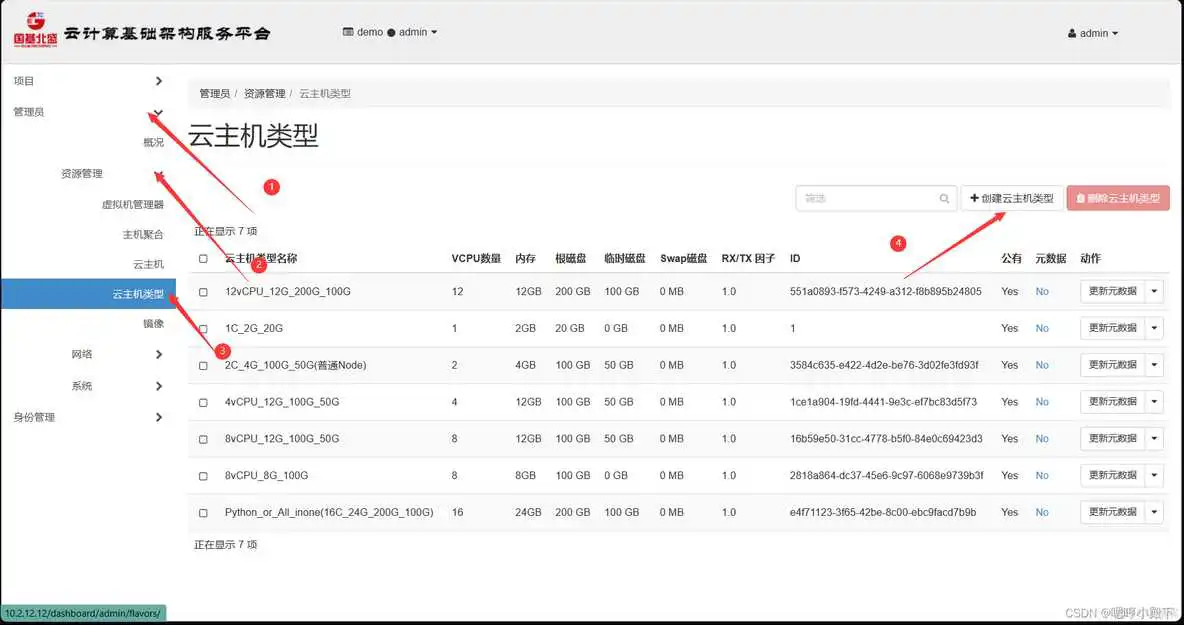Screen dimensions: 1184x625
Task: Click the 创建云主机类型 button
Action: coord(1011,197)
